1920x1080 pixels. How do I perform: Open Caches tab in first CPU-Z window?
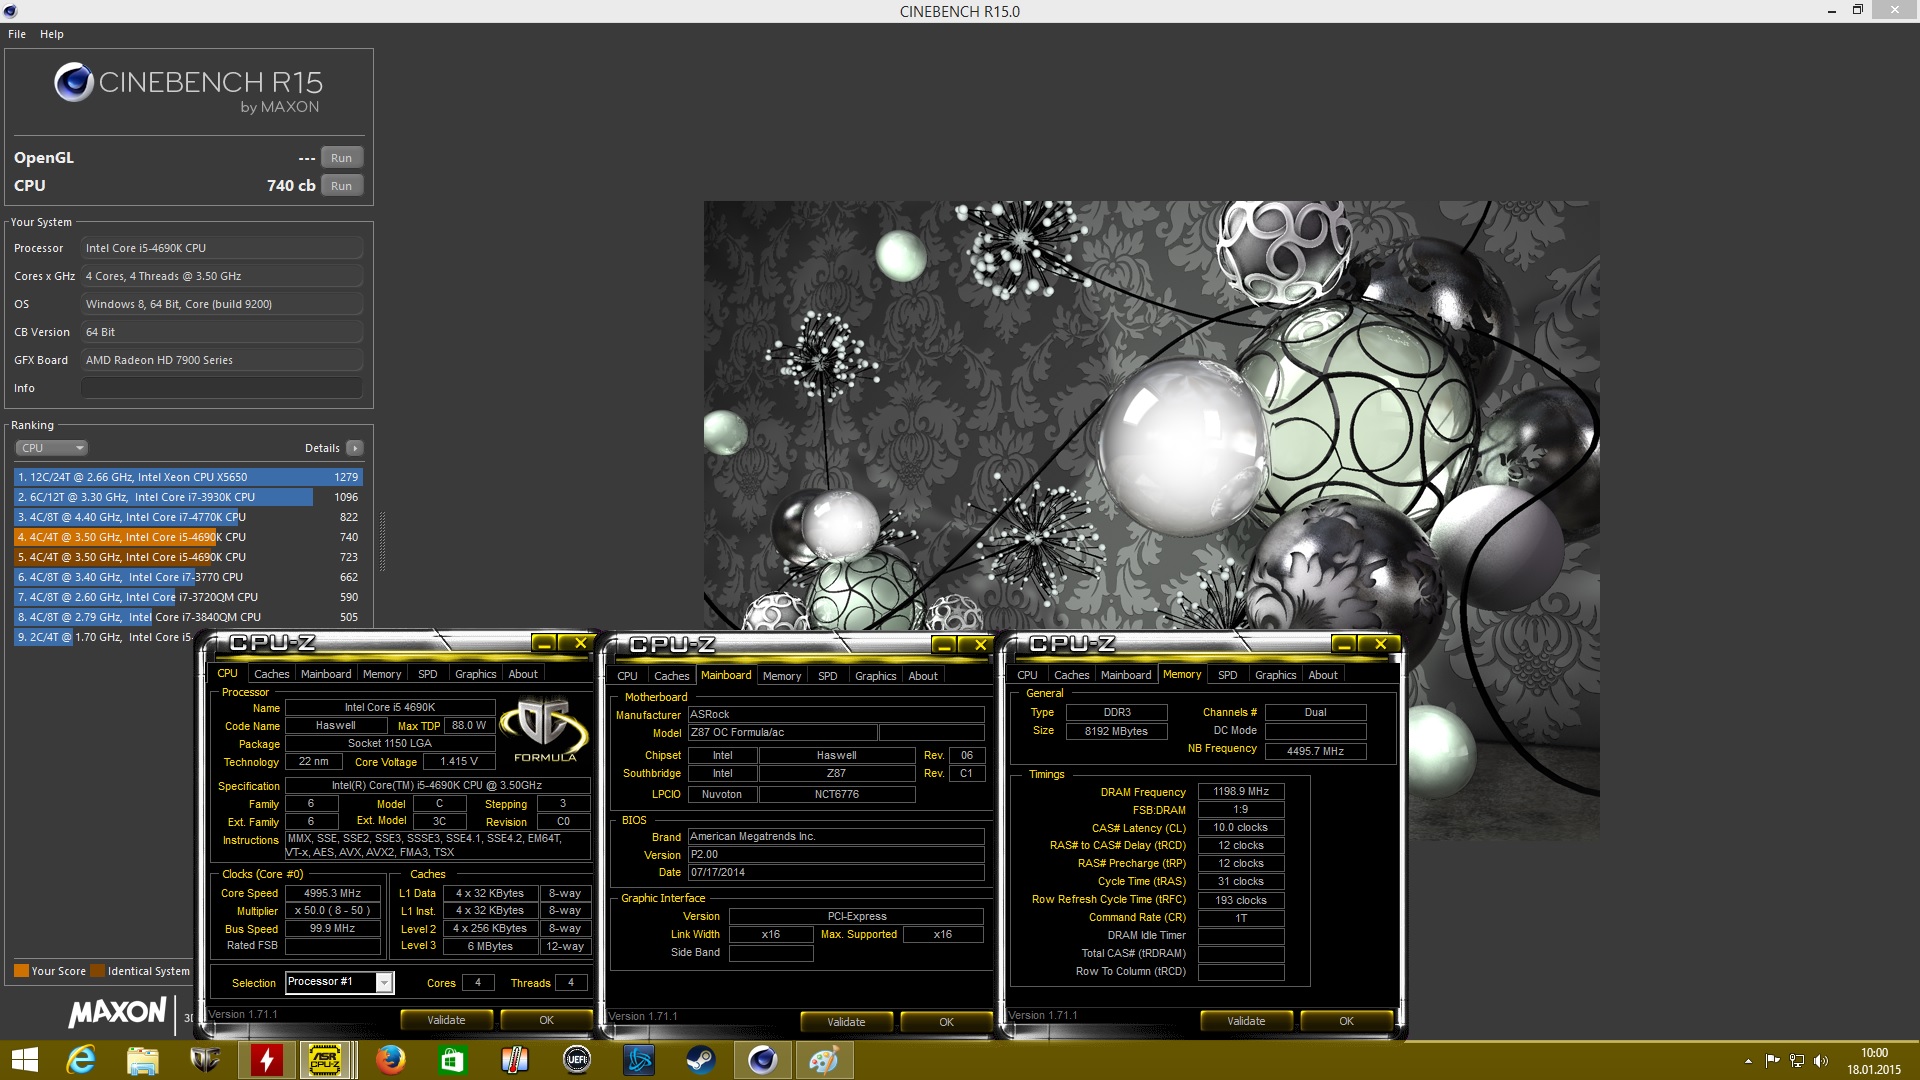[x=271, y=674]
